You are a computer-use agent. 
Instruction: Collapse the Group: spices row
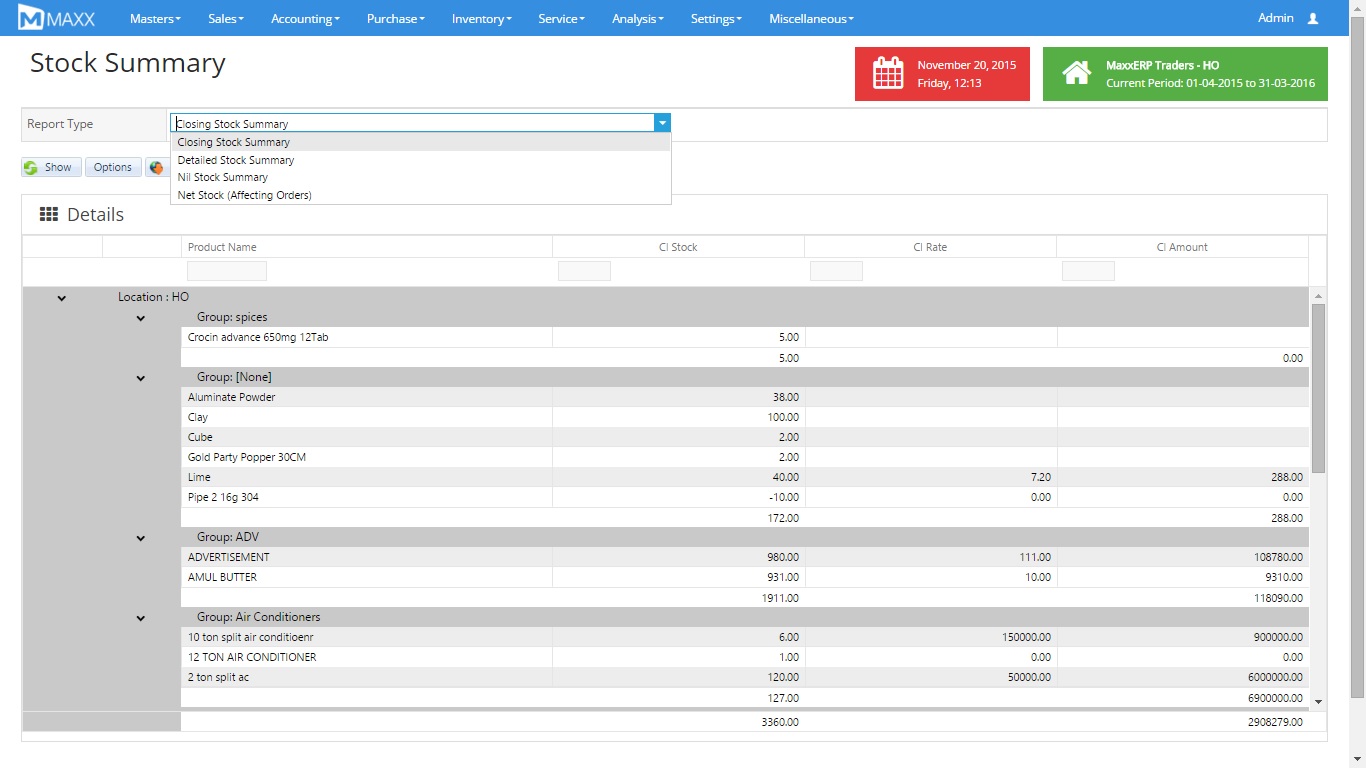pyautogui.click(x=141, y=318)
